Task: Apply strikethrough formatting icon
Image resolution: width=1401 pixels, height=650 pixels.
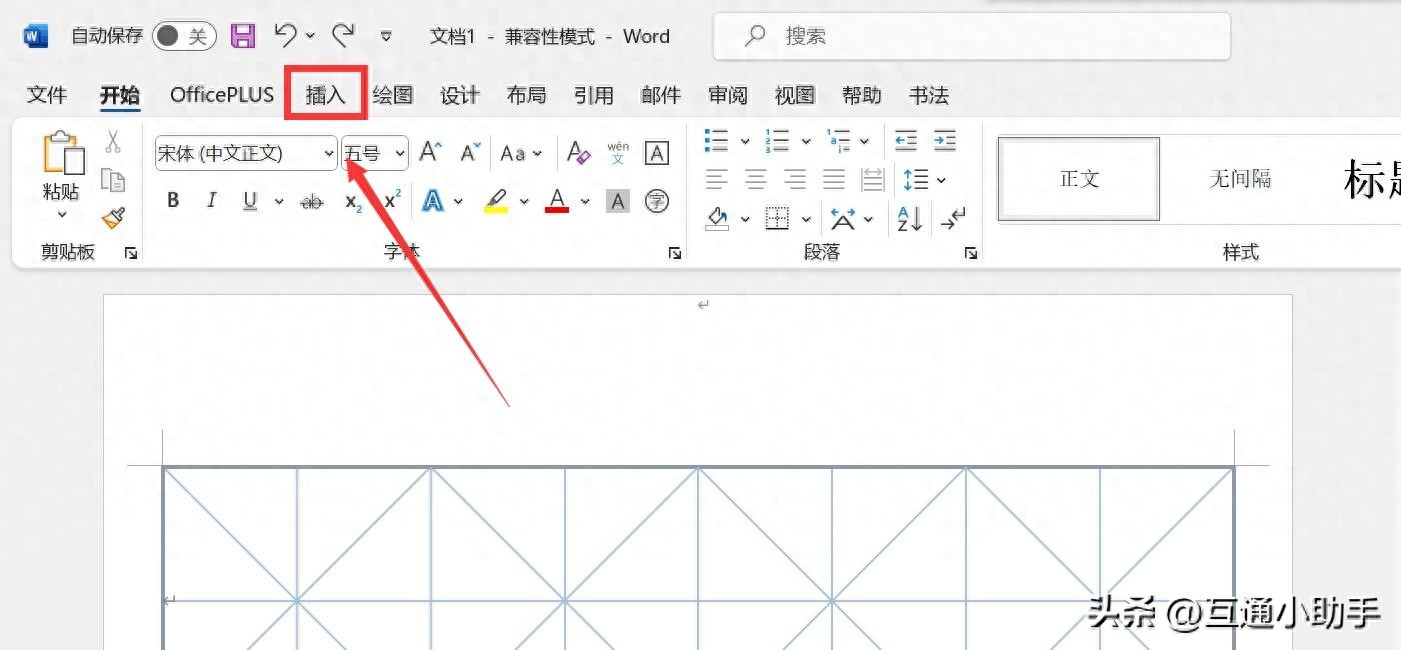Action: point(312,202)
